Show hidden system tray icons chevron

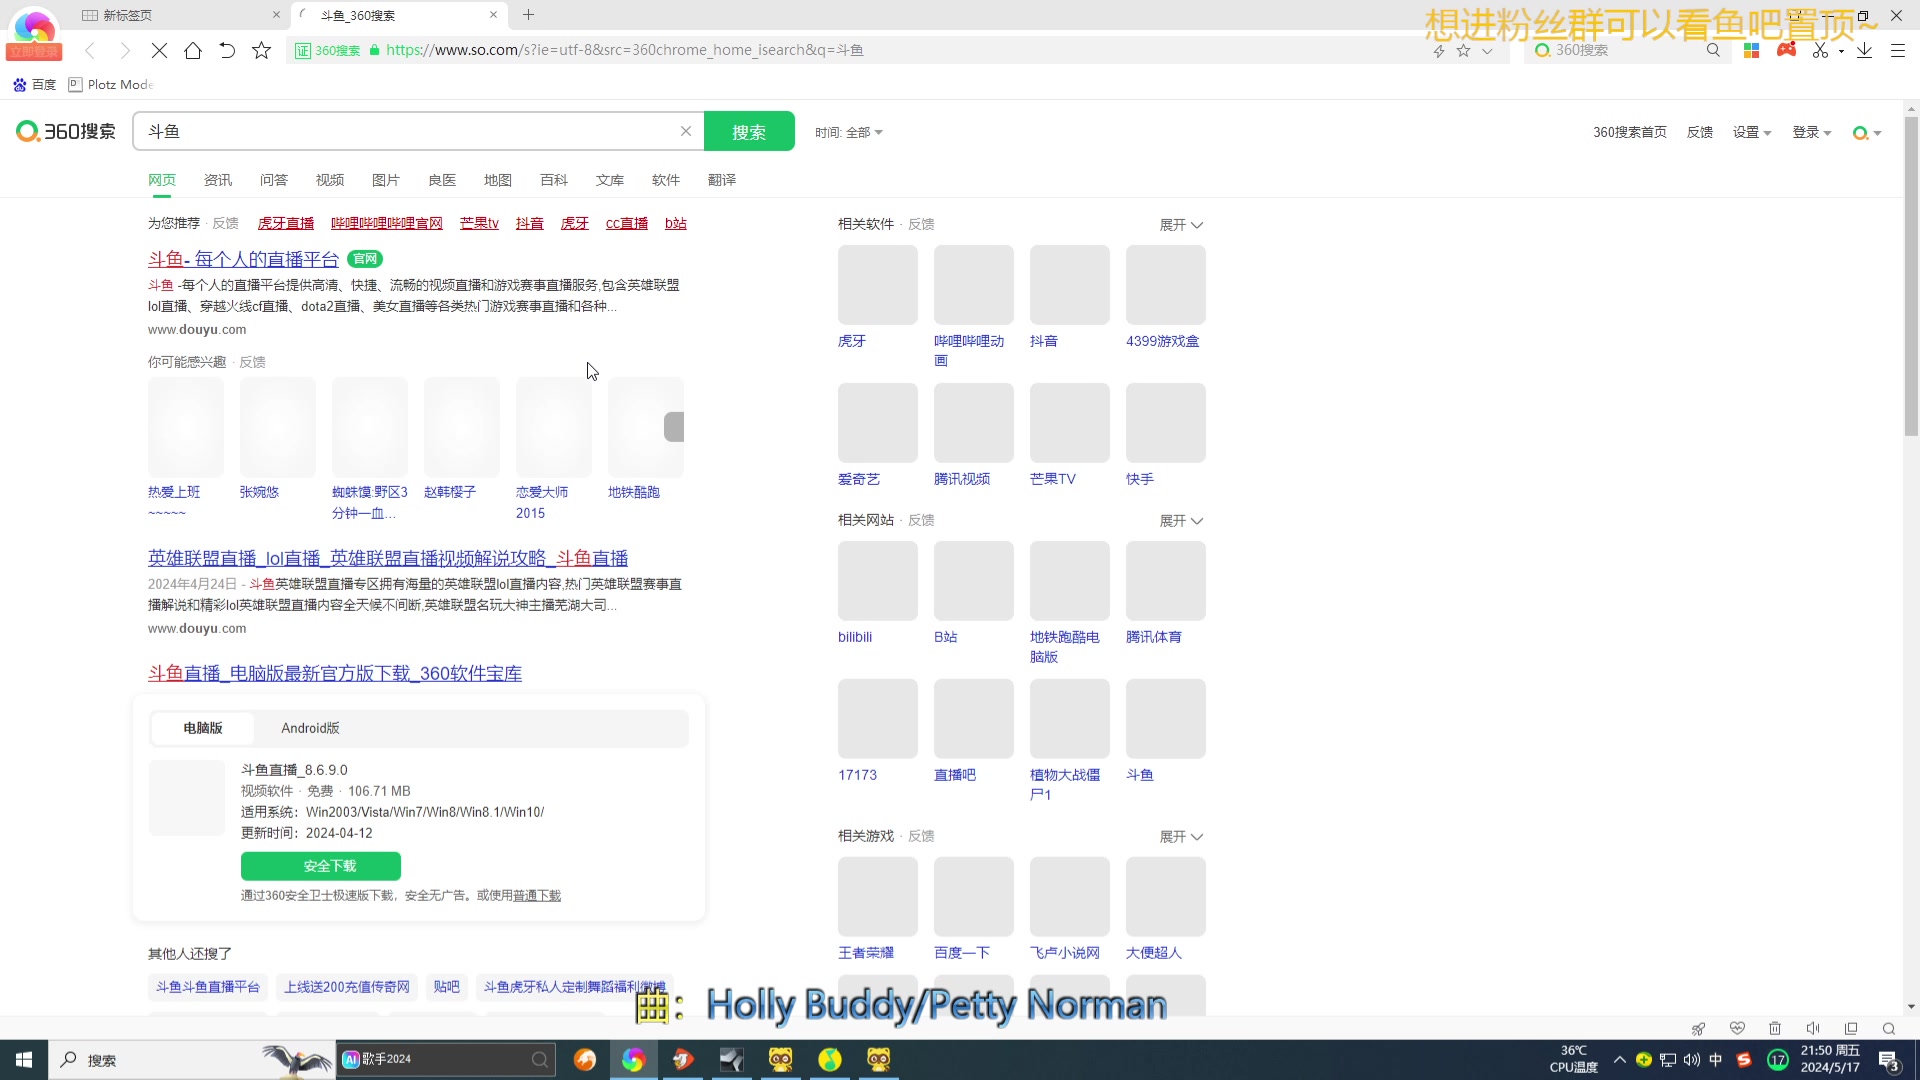click(x=1620, y=1059)
